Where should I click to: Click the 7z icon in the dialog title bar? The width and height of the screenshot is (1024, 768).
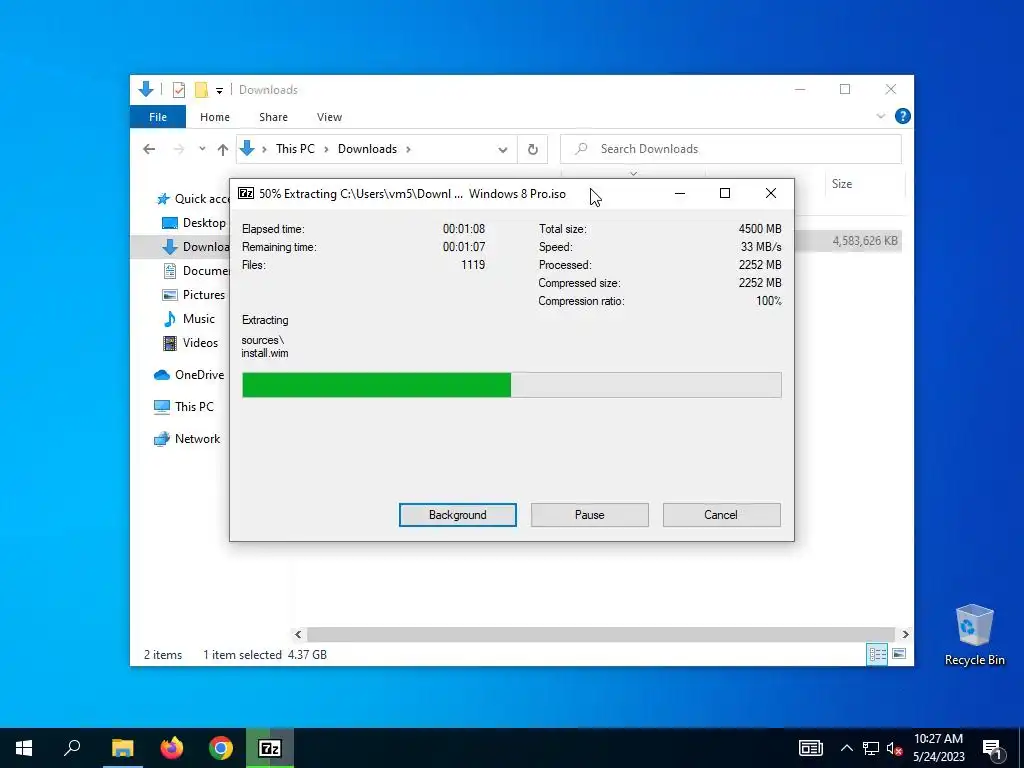point(246,193)
